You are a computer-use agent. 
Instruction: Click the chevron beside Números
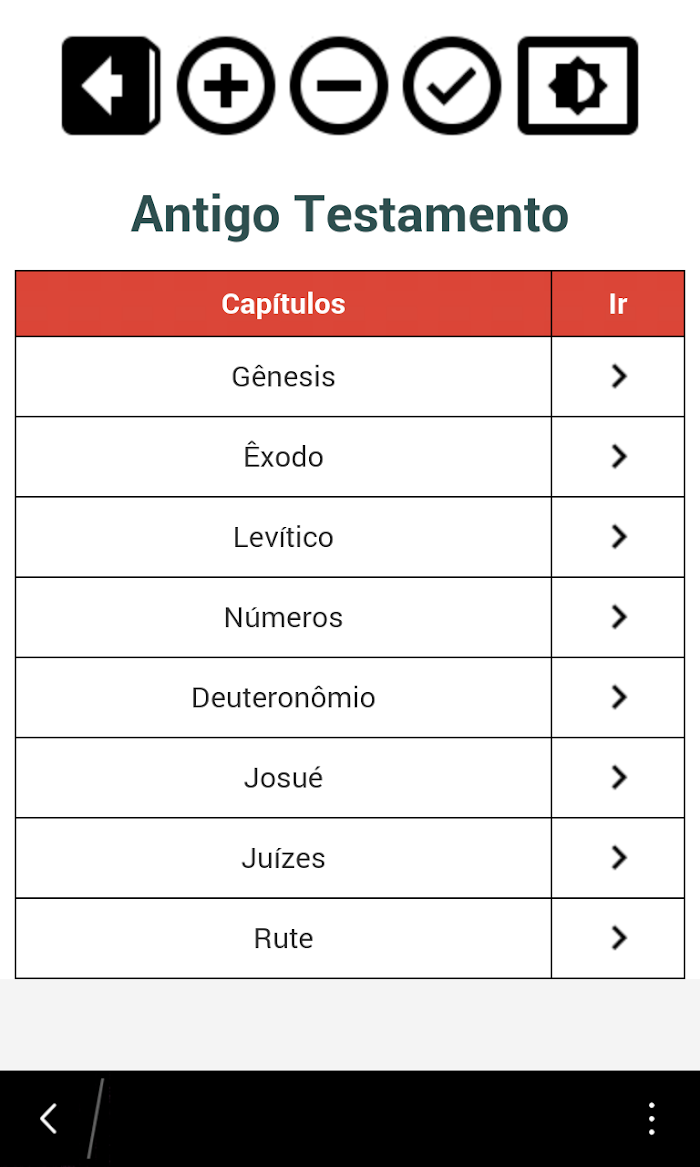coord(618,617)
